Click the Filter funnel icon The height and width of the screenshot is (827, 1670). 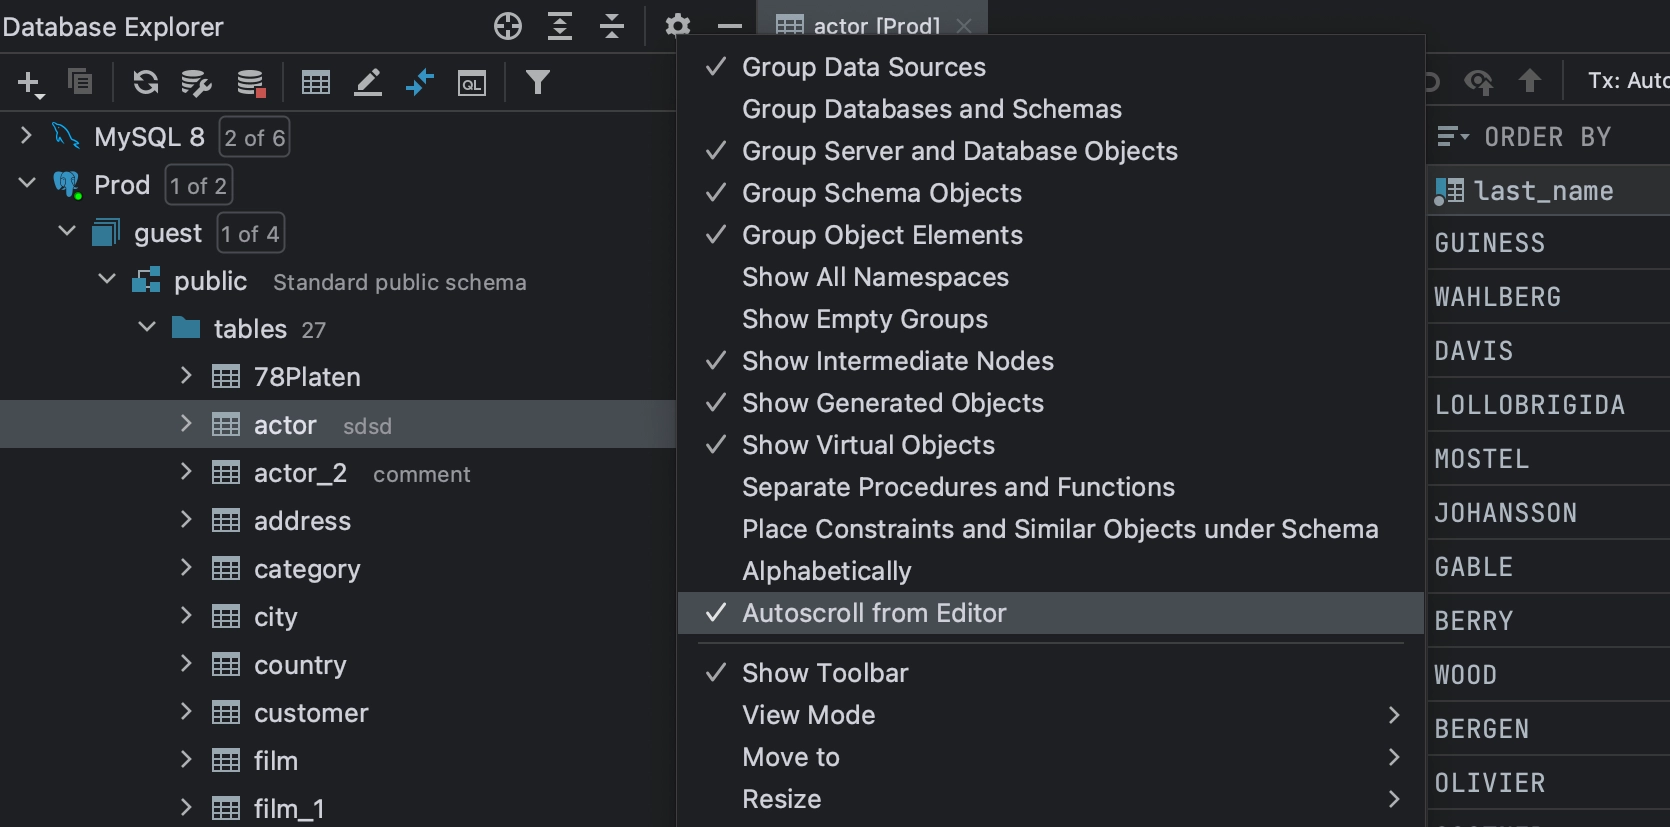[538, 82]
